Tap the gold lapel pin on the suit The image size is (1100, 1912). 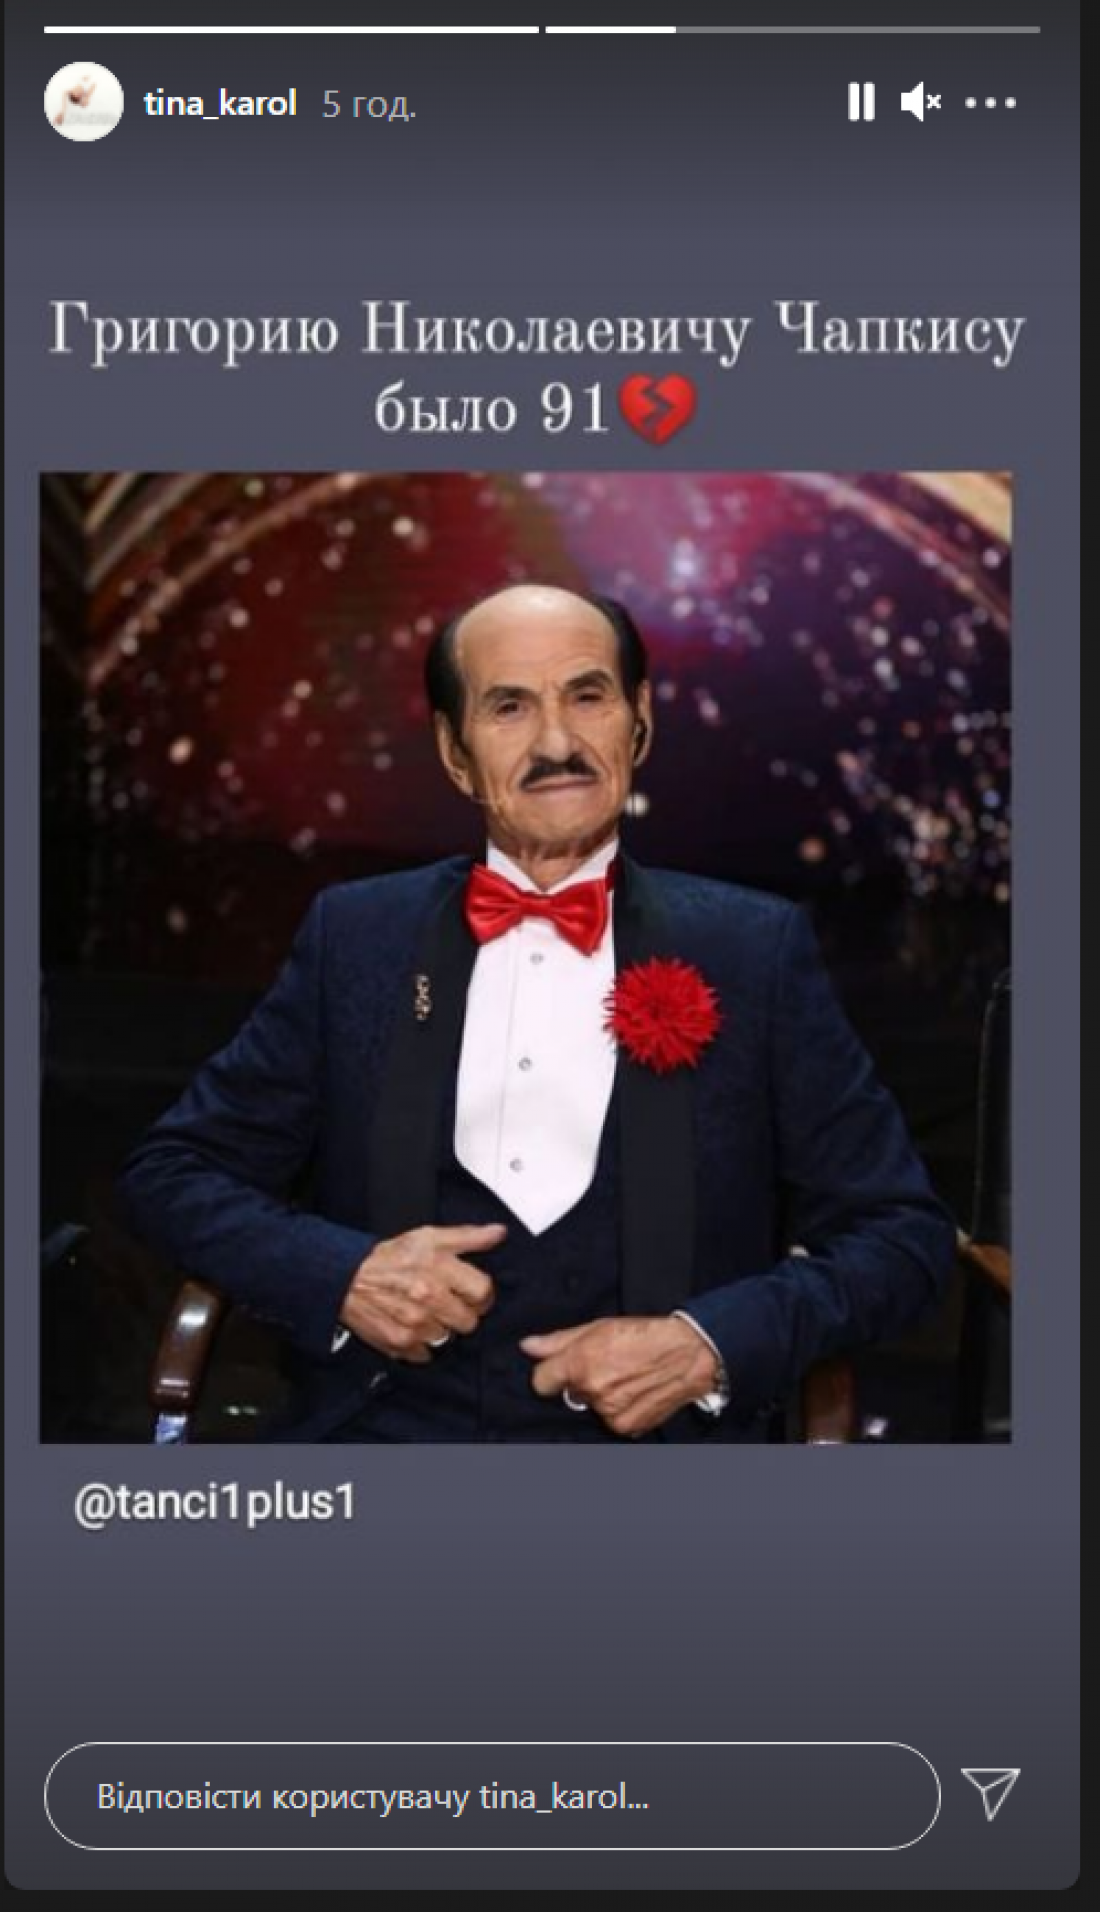pos(424,1000)
